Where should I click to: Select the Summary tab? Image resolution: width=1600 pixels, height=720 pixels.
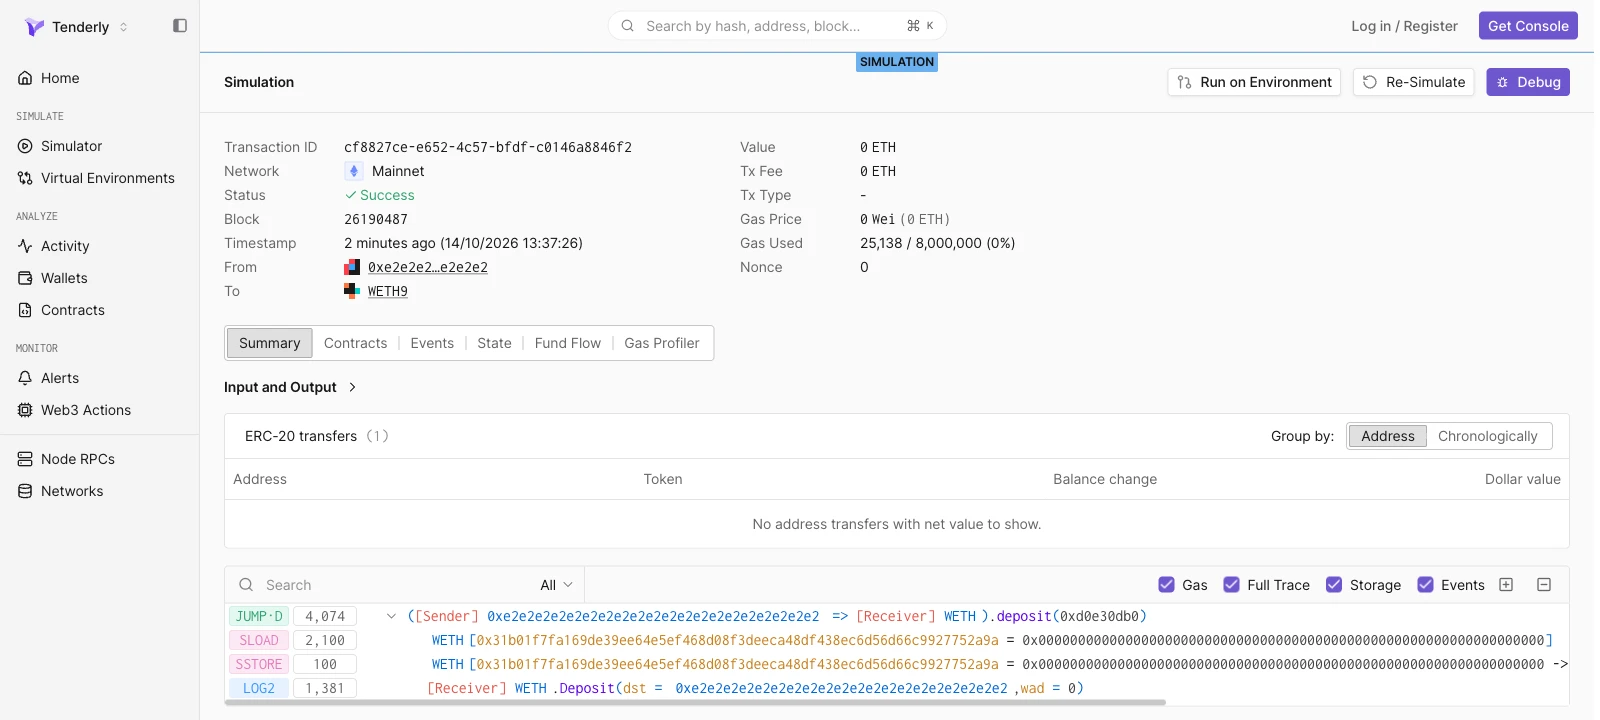269,343
